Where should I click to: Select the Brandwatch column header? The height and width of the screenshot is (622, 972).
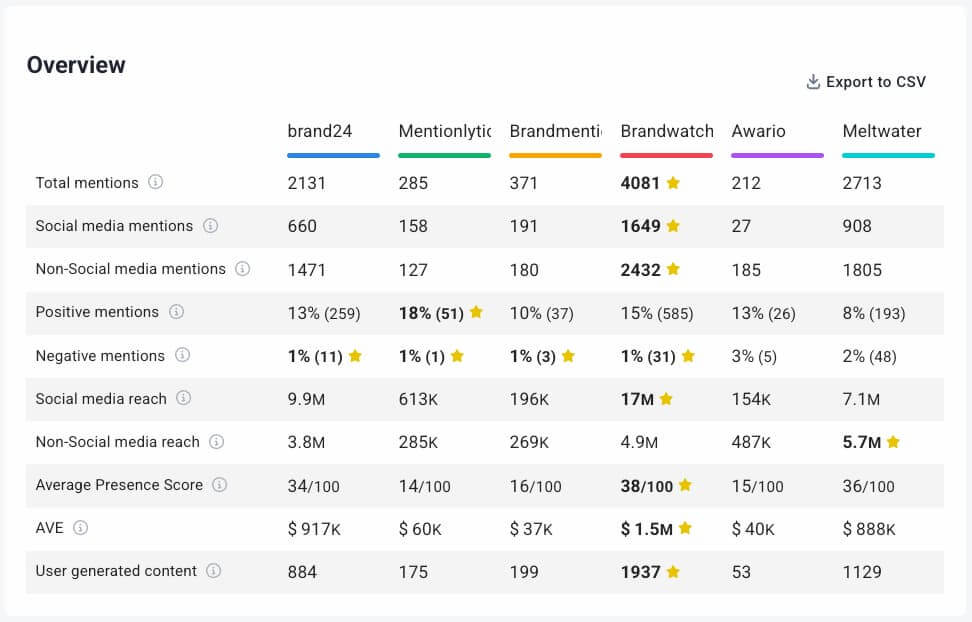click(667, 131)
